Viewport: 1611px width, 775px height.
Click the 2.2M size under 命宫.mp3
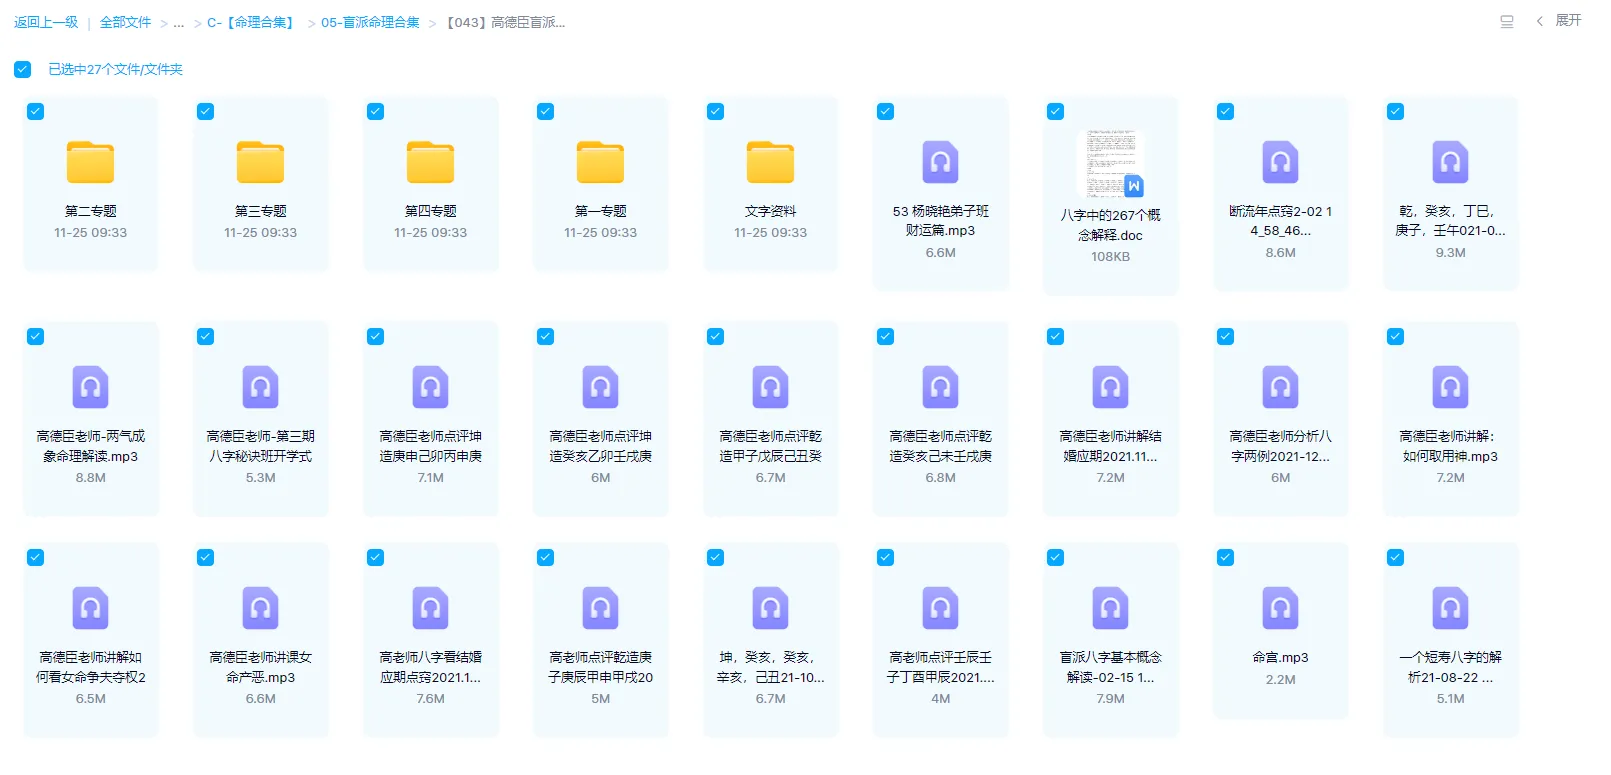[1281, 679]
